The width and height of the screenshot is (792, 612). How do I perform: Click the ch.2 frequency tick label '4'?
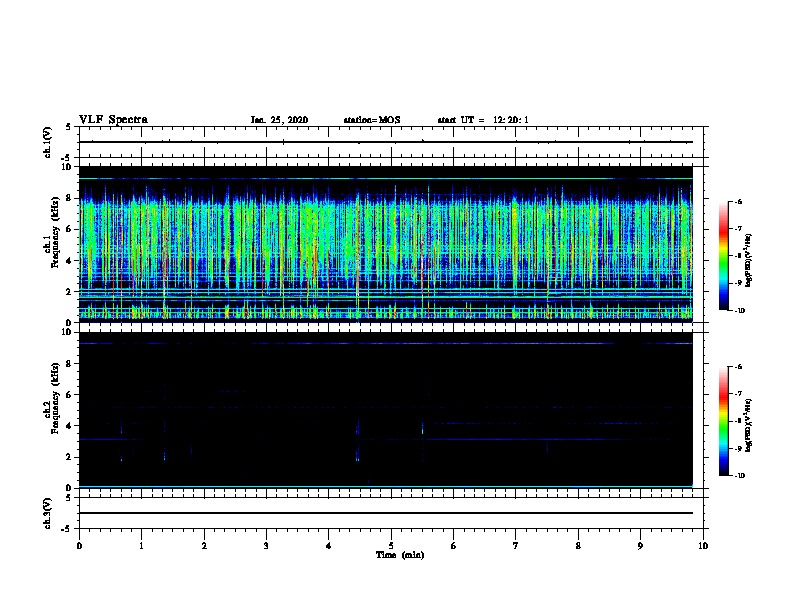click(69, 426)
